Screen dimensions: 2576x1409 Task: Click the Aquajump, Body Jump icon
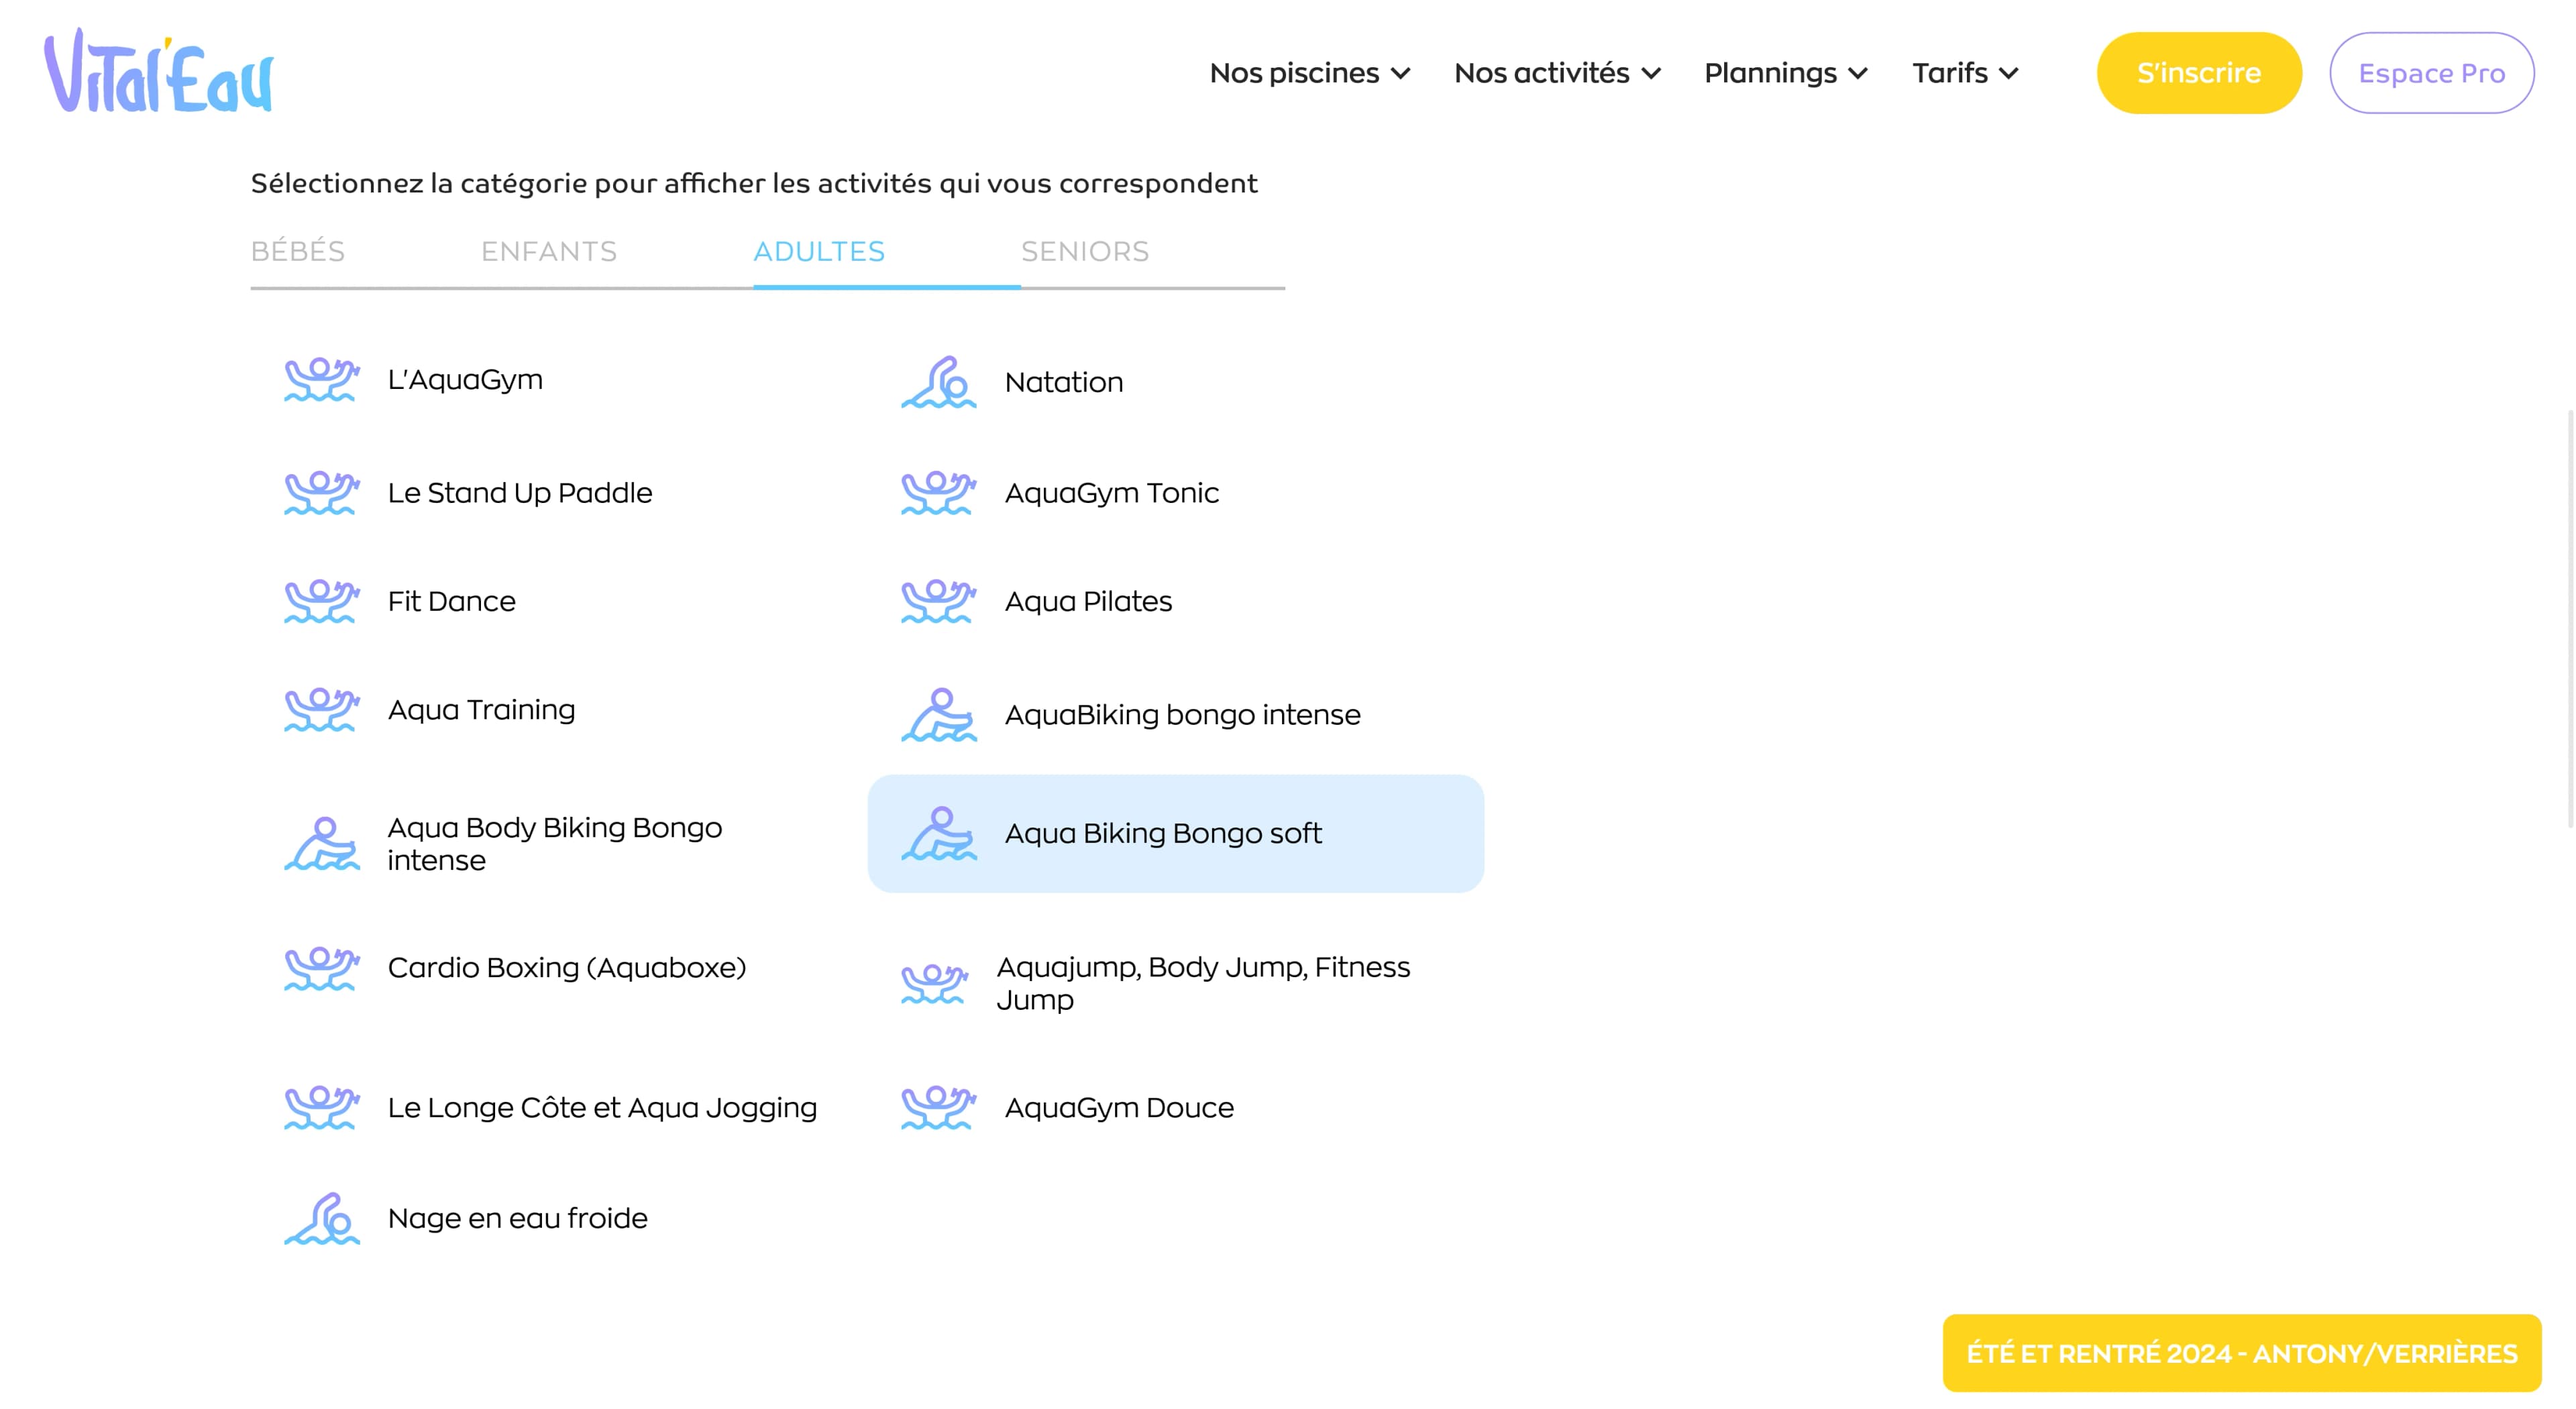click(934, 983)
